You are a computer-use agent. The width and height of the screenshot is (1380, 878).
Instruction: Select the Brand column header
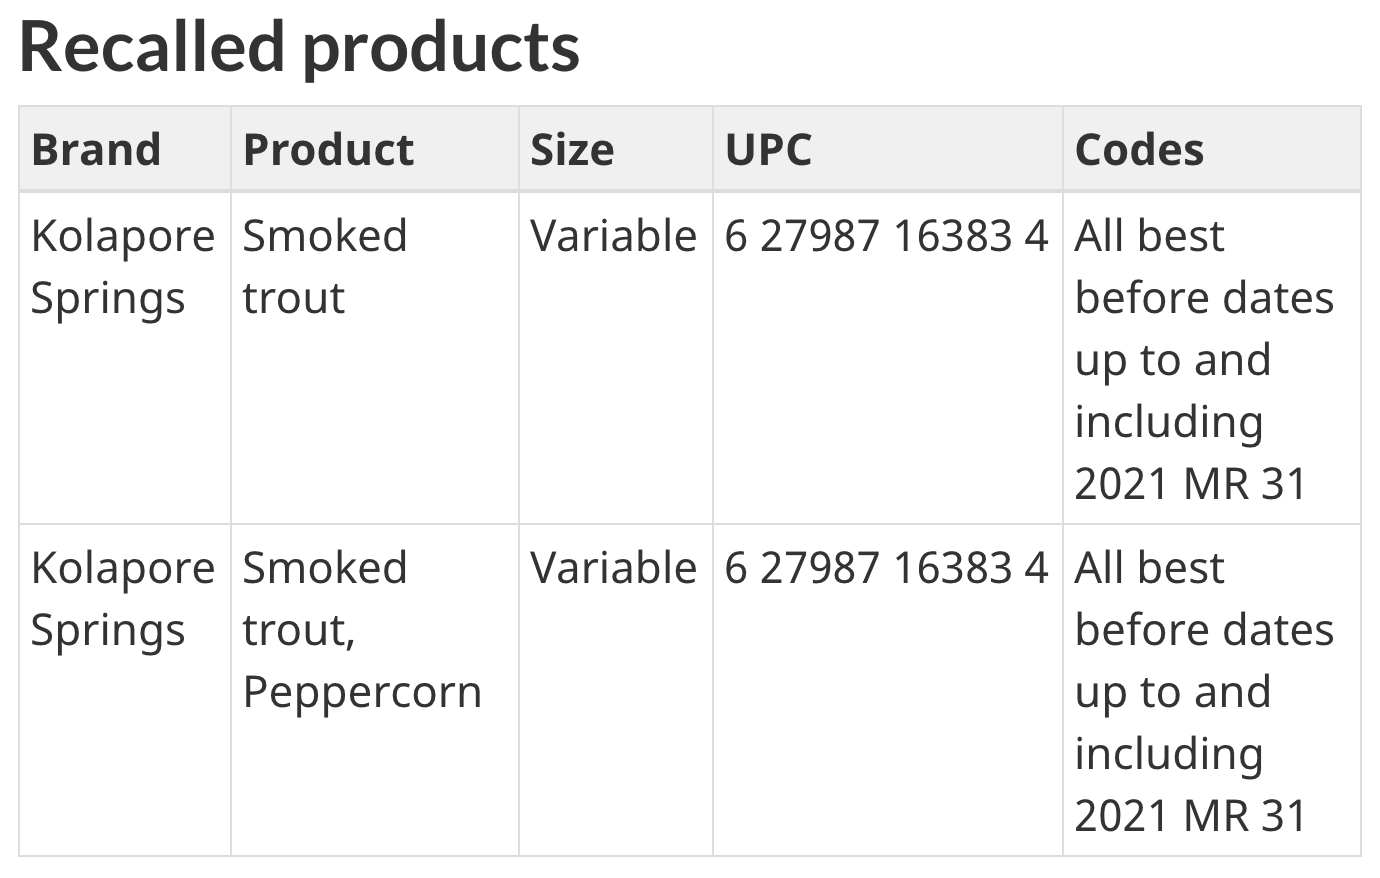[x=96, y=150]
